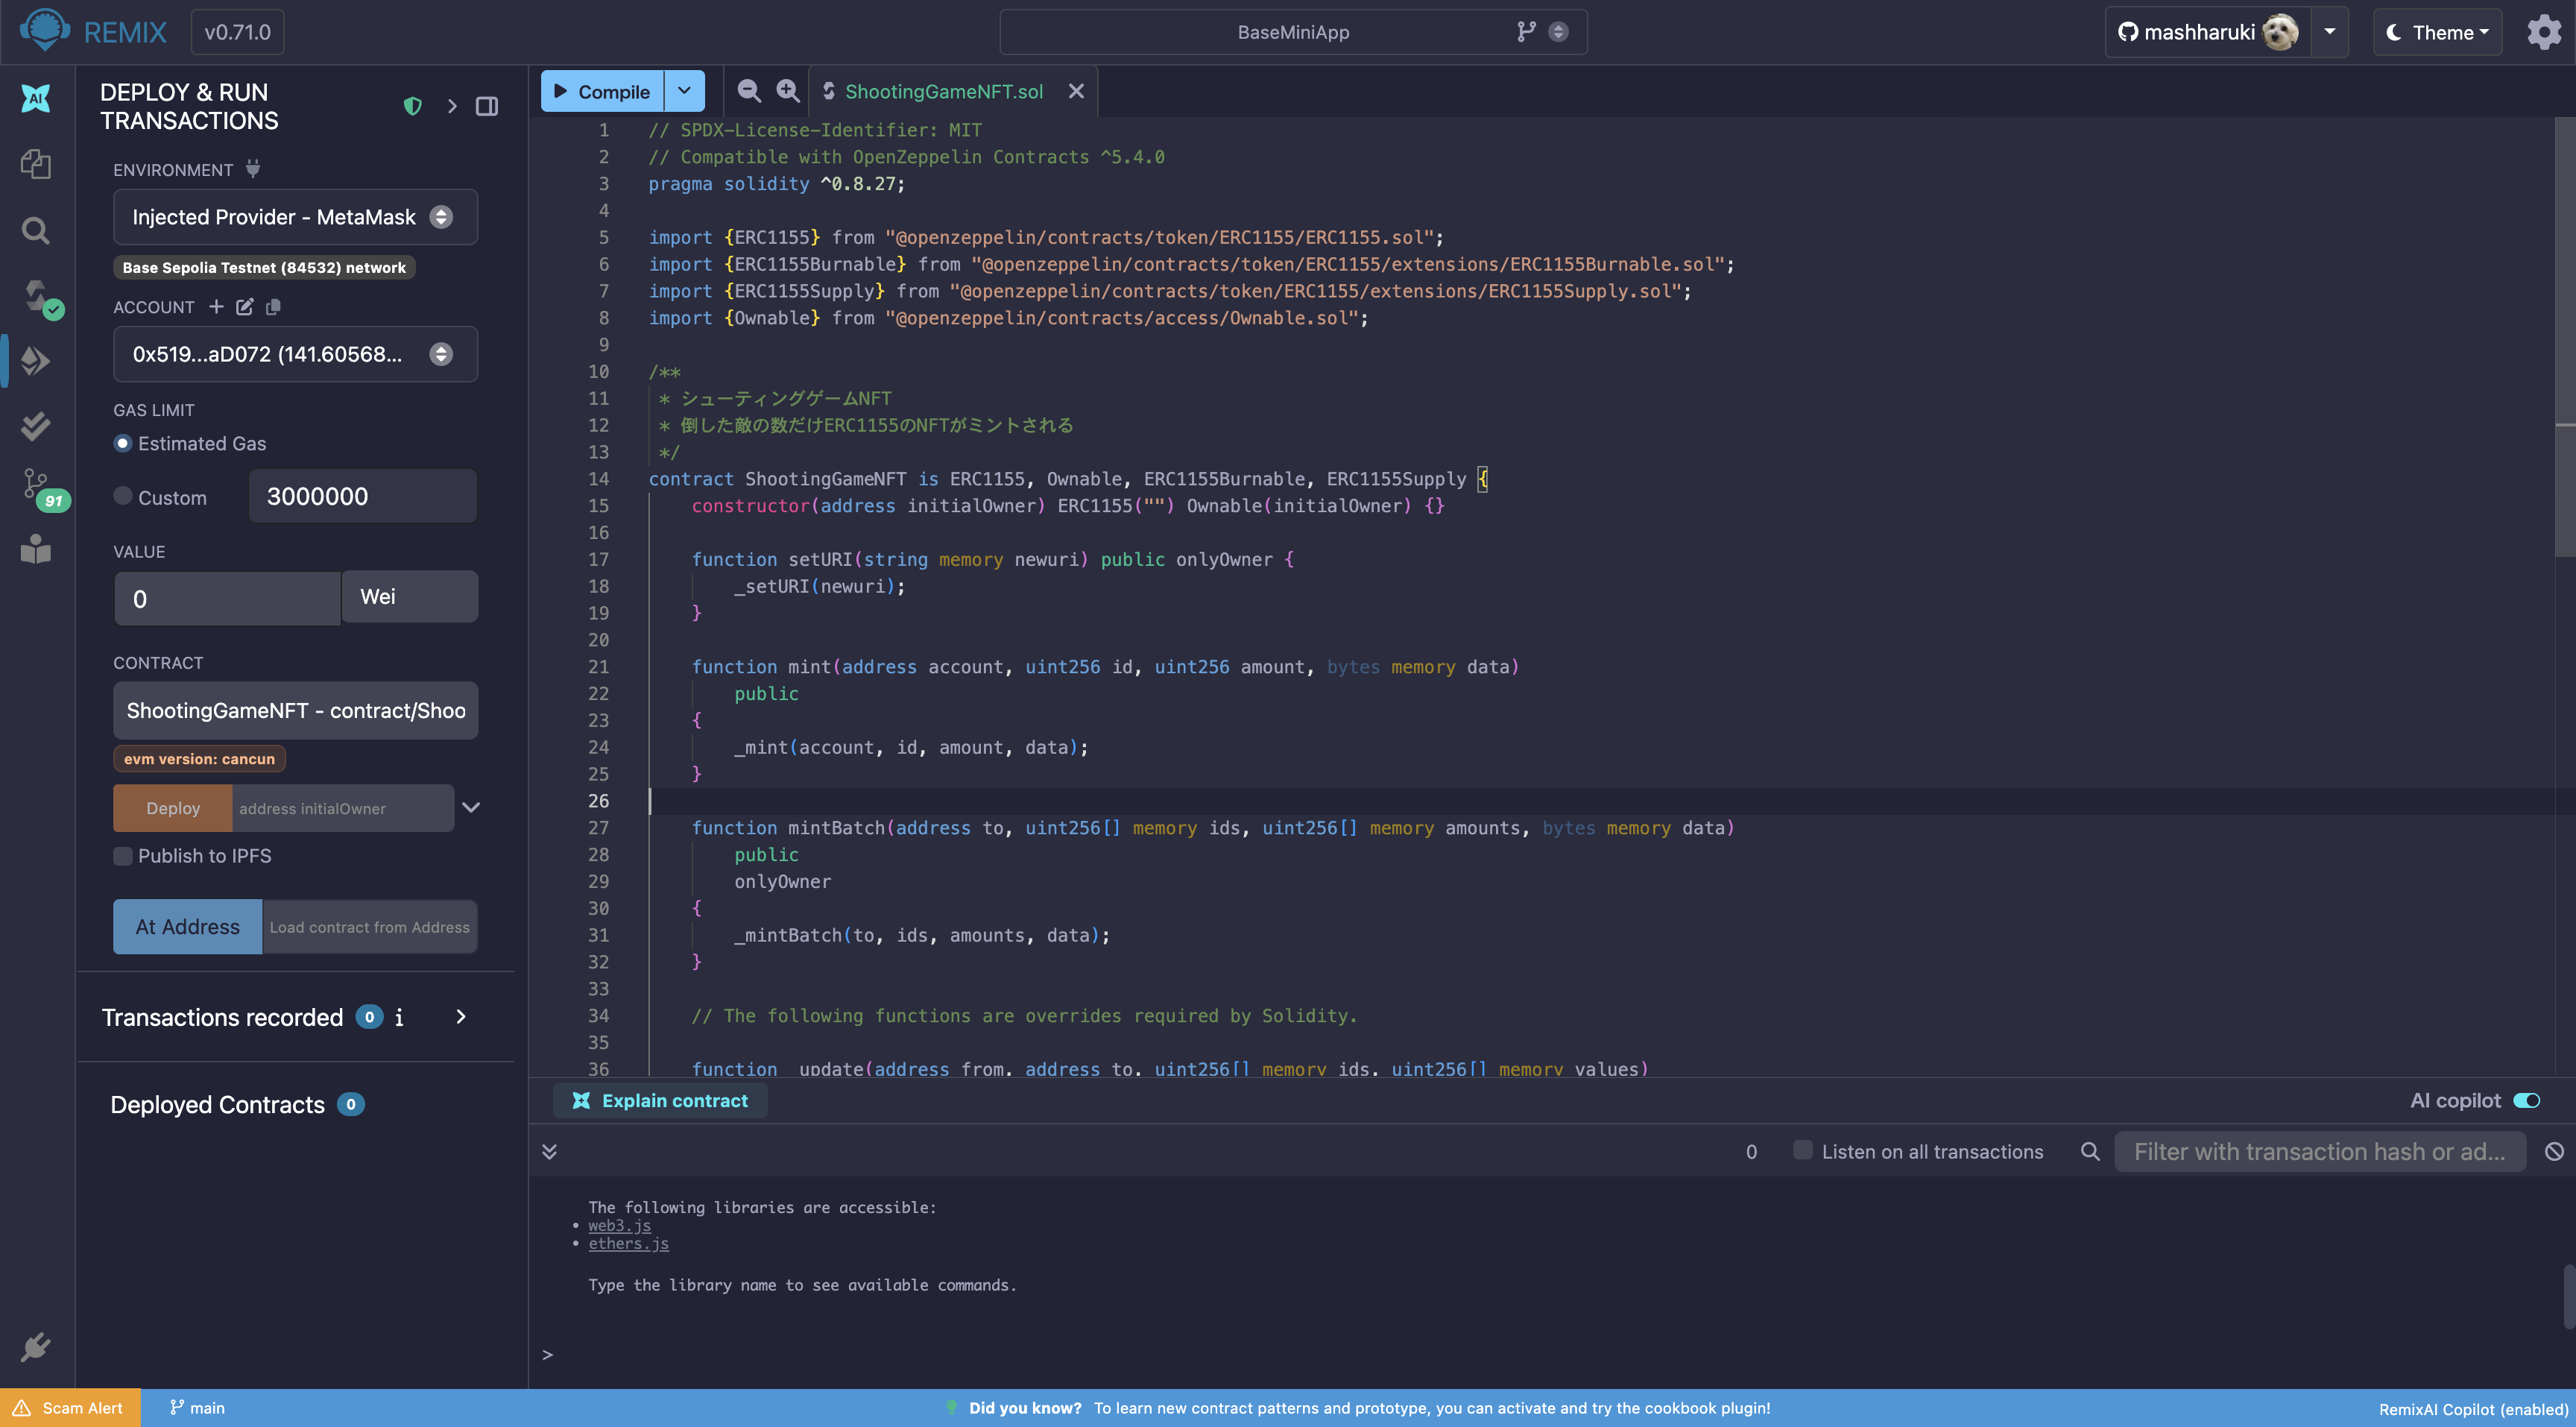
Task: Open the settings gear icon
Action: 2543,32
